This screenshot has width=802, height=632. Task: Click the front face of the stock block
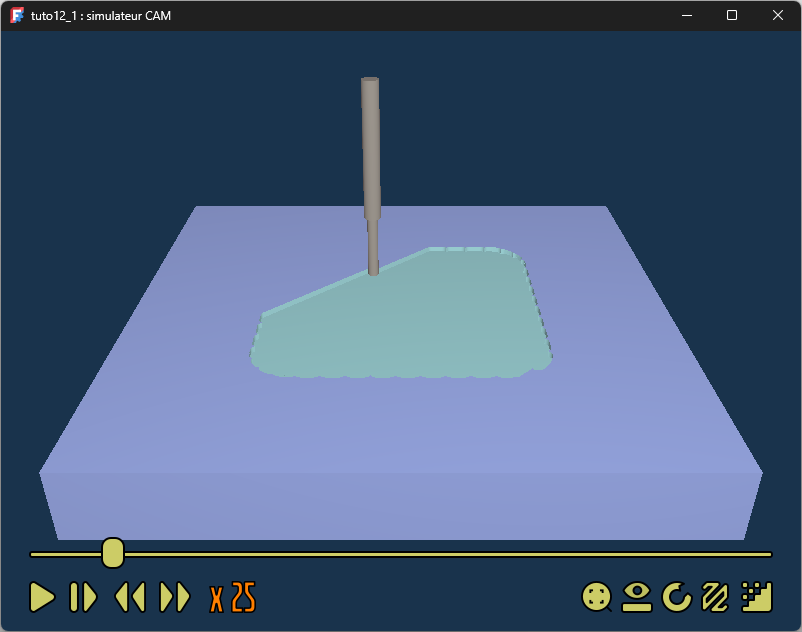click(x=400, y=505)
